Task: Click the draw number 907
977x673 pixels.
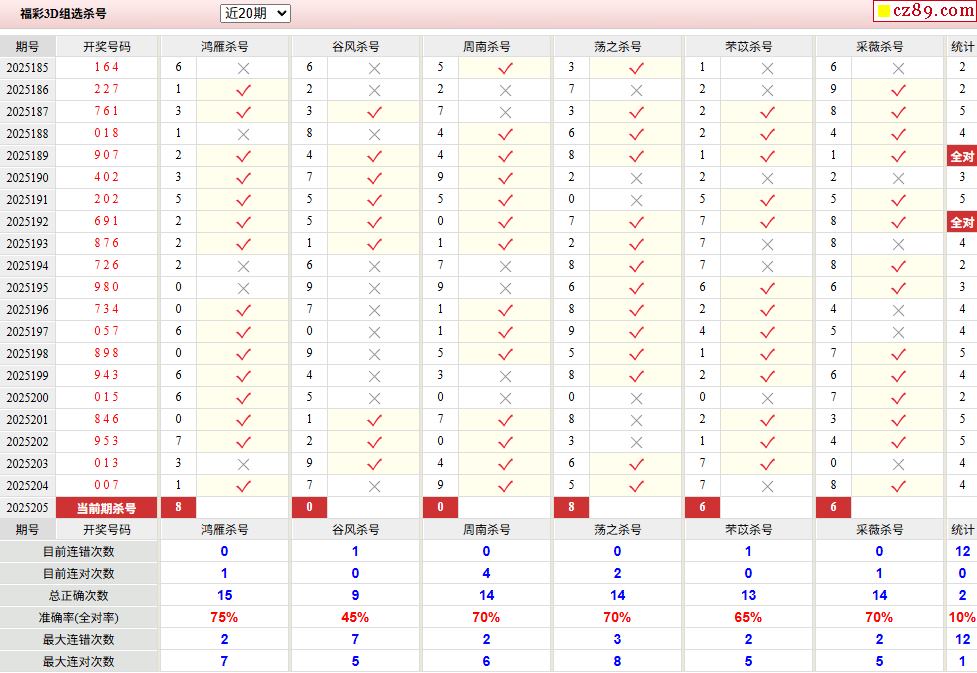Action: (x=107, y=155)
